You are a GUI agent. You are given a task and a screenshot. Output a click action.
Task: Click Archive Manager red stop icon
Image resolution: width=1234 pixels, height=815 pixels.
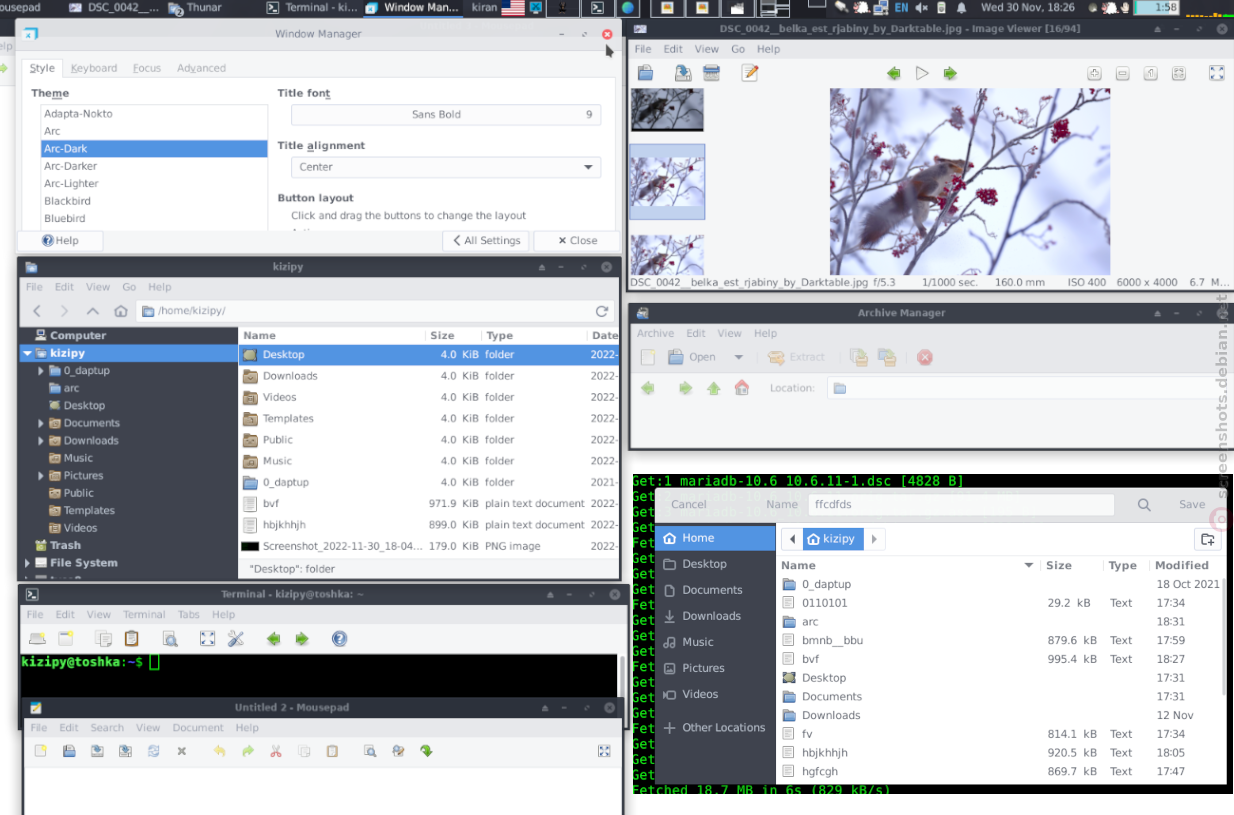coord(925,357)
